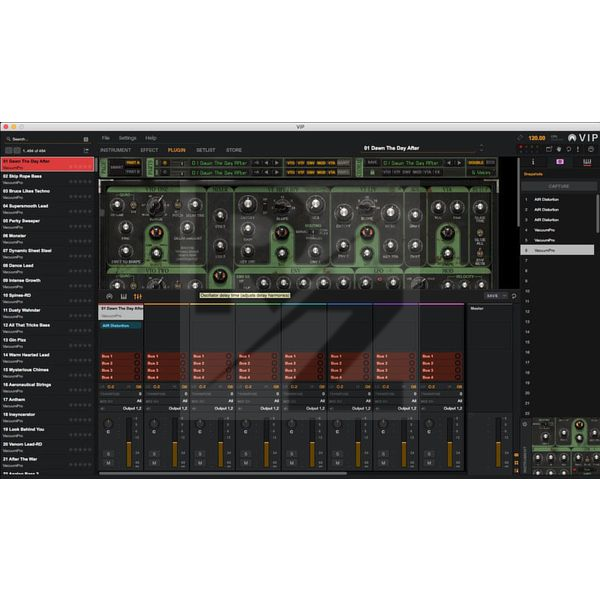600x600 pixels.
Task: Click the metronome icon left of tempo
Action: coord(520,138)
